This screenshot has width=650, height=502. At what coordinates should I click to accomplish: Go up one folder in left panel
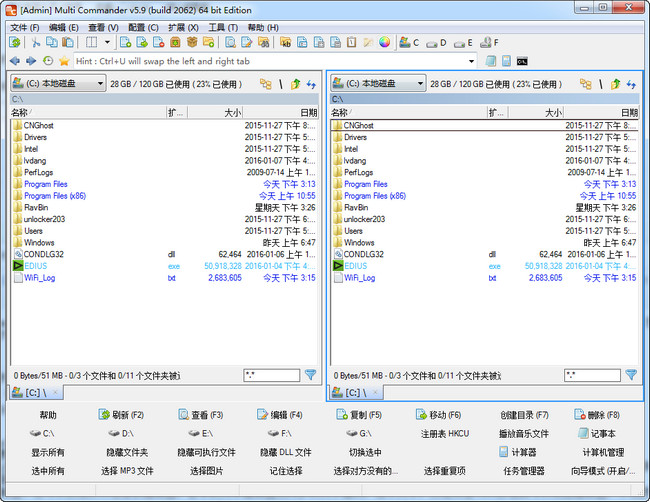coord(295,84)
